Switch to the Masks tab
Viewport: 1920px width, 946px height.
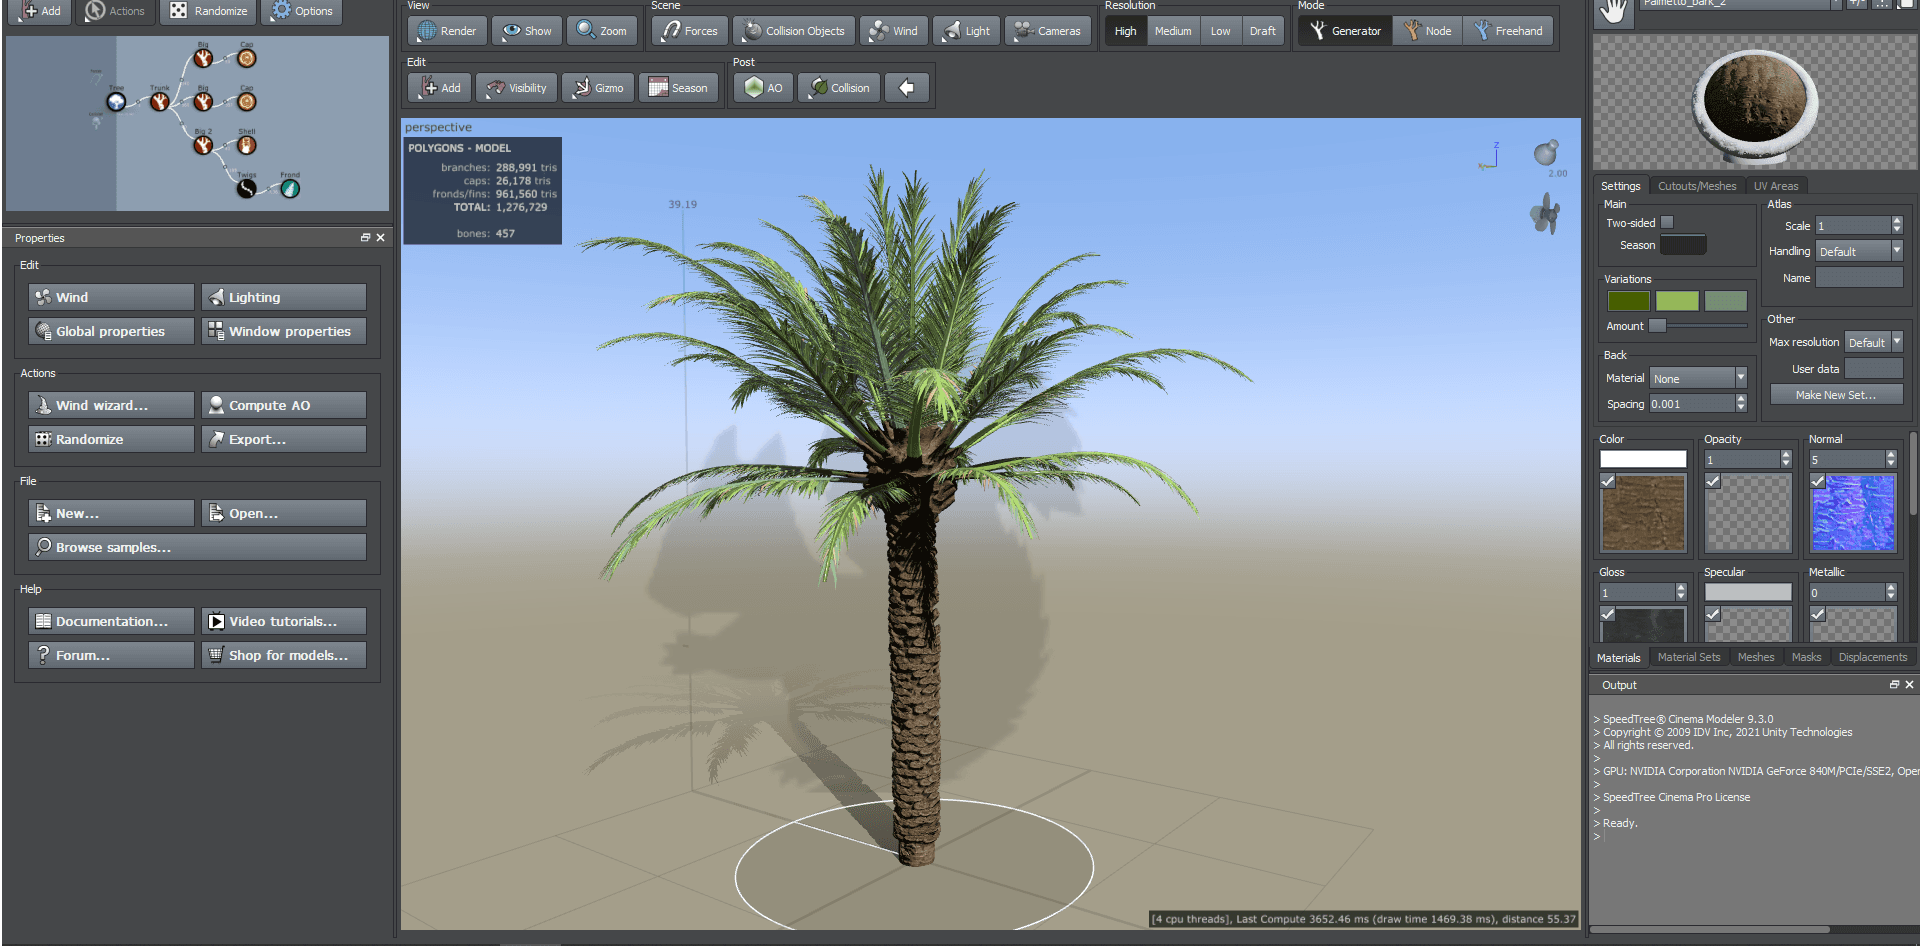pyautogui.click(x=1806, y=657)
